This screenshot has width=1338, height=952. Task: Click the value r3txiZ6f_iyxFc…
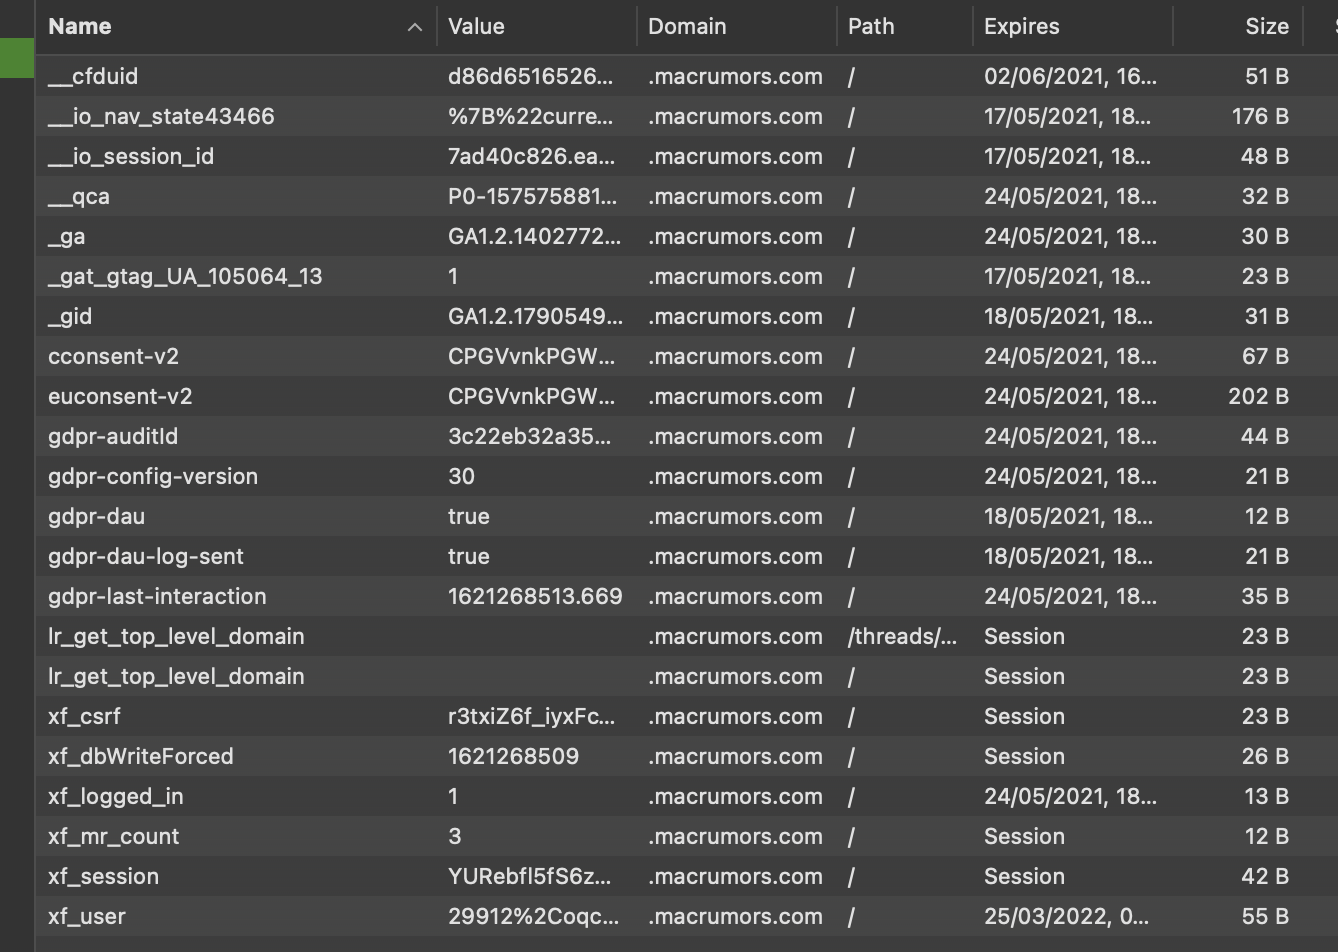coord(532,717)
